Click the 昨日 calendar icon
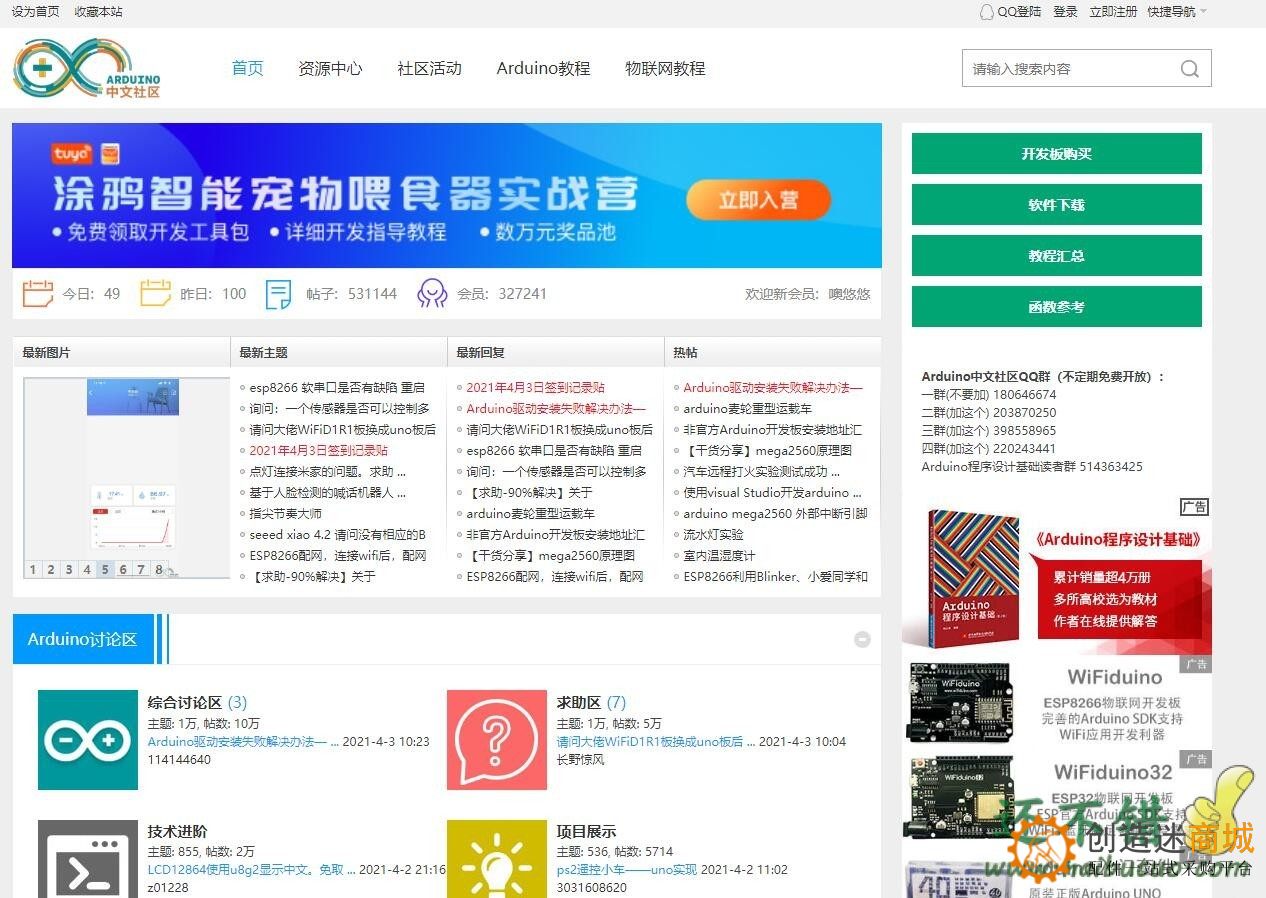 pos(155,294)
